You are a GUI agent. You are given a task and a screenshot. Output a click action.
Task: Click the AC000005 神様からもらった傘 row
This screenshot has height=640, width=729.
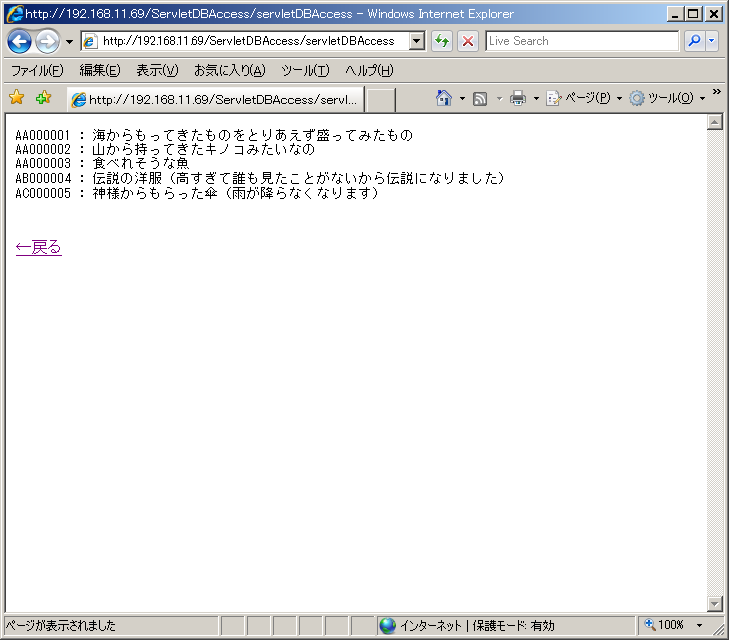197,193
